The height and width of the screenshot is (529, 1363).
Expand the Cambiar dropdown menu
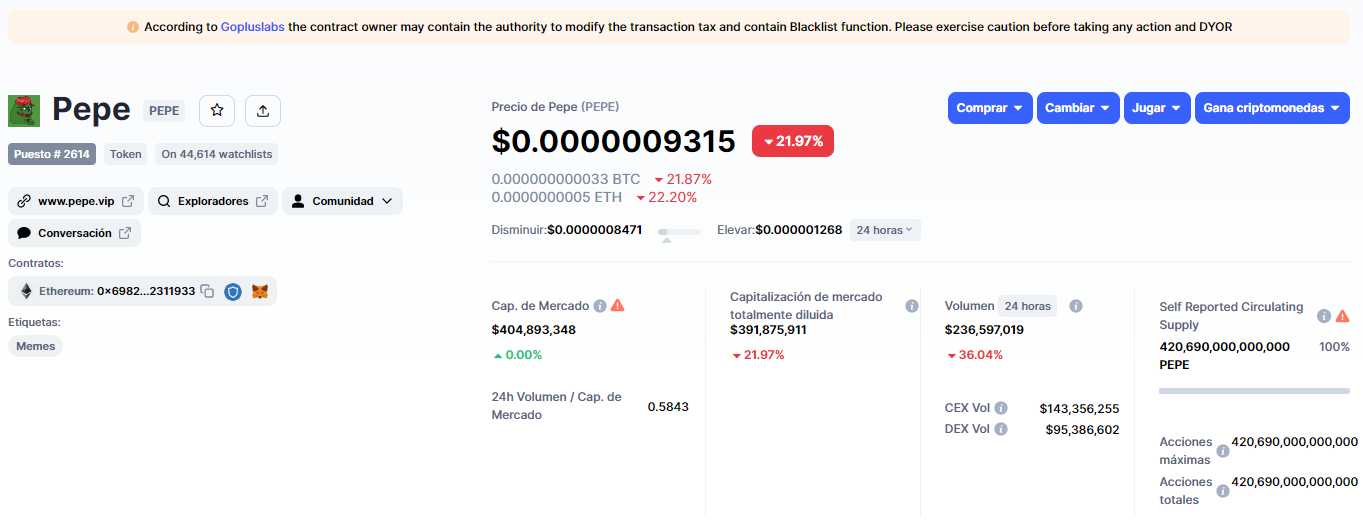pos(1078,108)
